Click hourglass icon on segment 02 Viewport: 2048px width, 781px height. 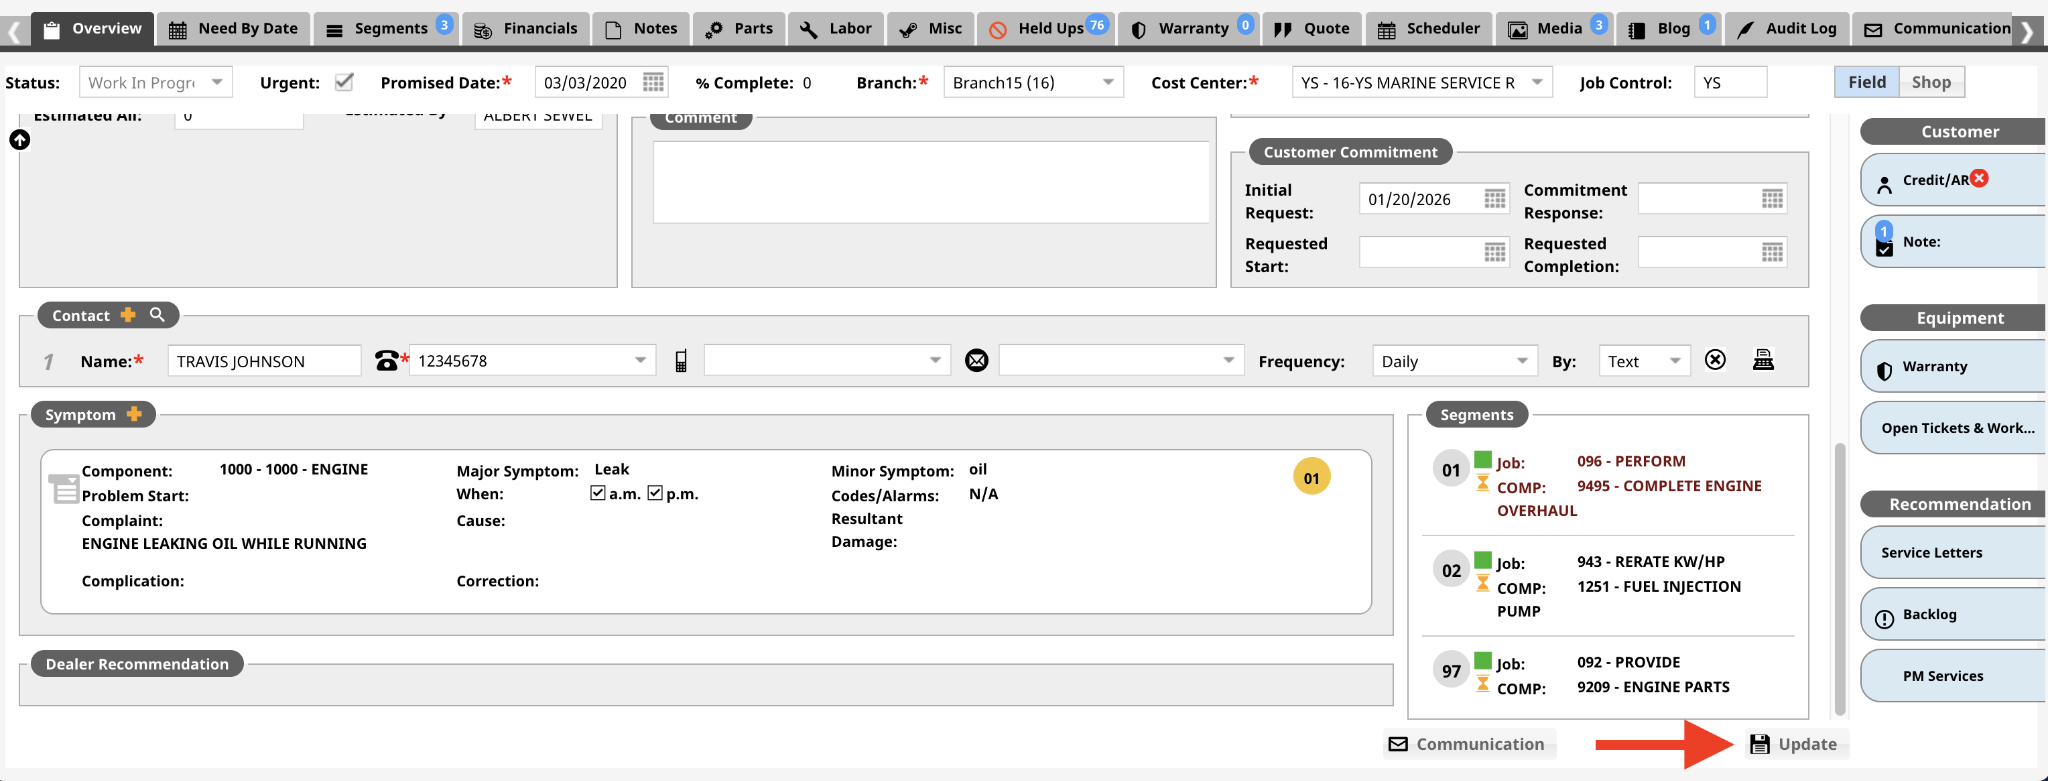[1483, 583]
